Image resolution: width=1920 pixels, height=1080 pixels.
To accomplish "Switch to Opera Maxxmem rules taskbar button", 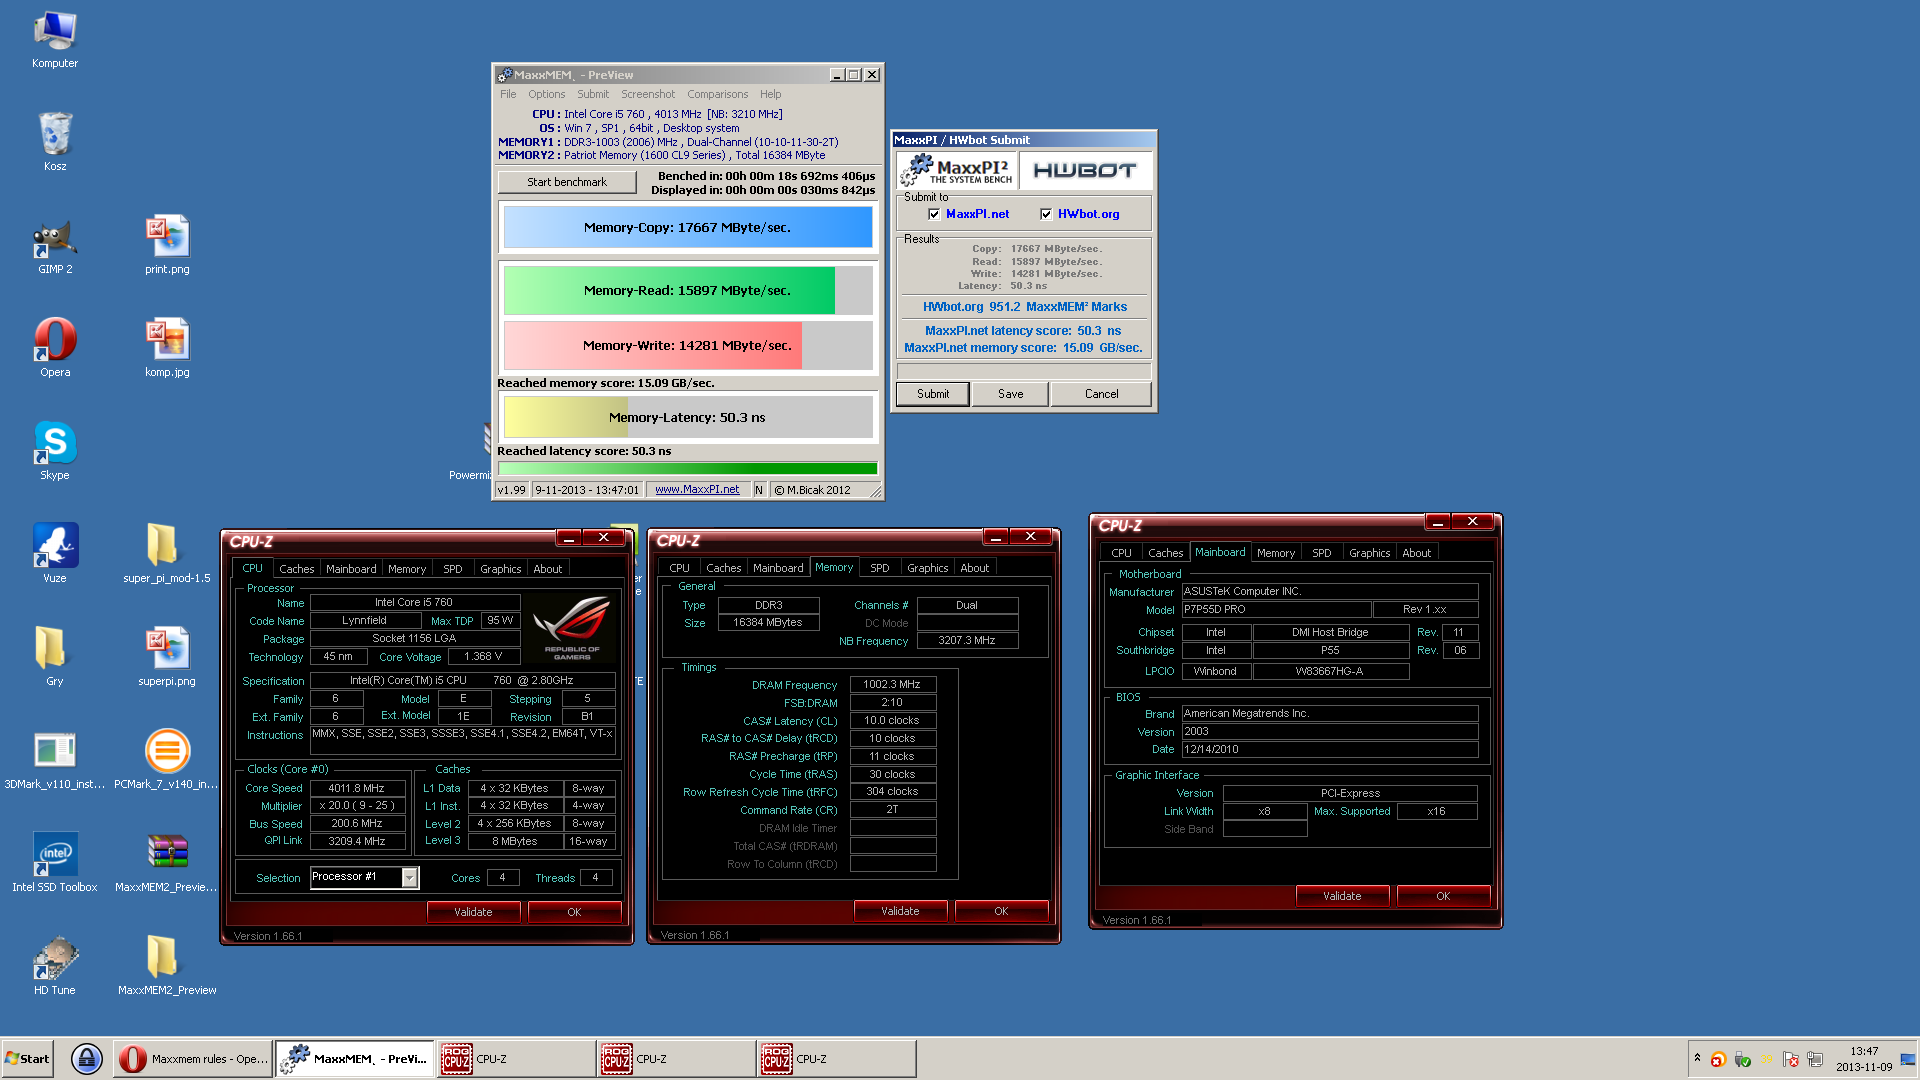I will 192,1058.
